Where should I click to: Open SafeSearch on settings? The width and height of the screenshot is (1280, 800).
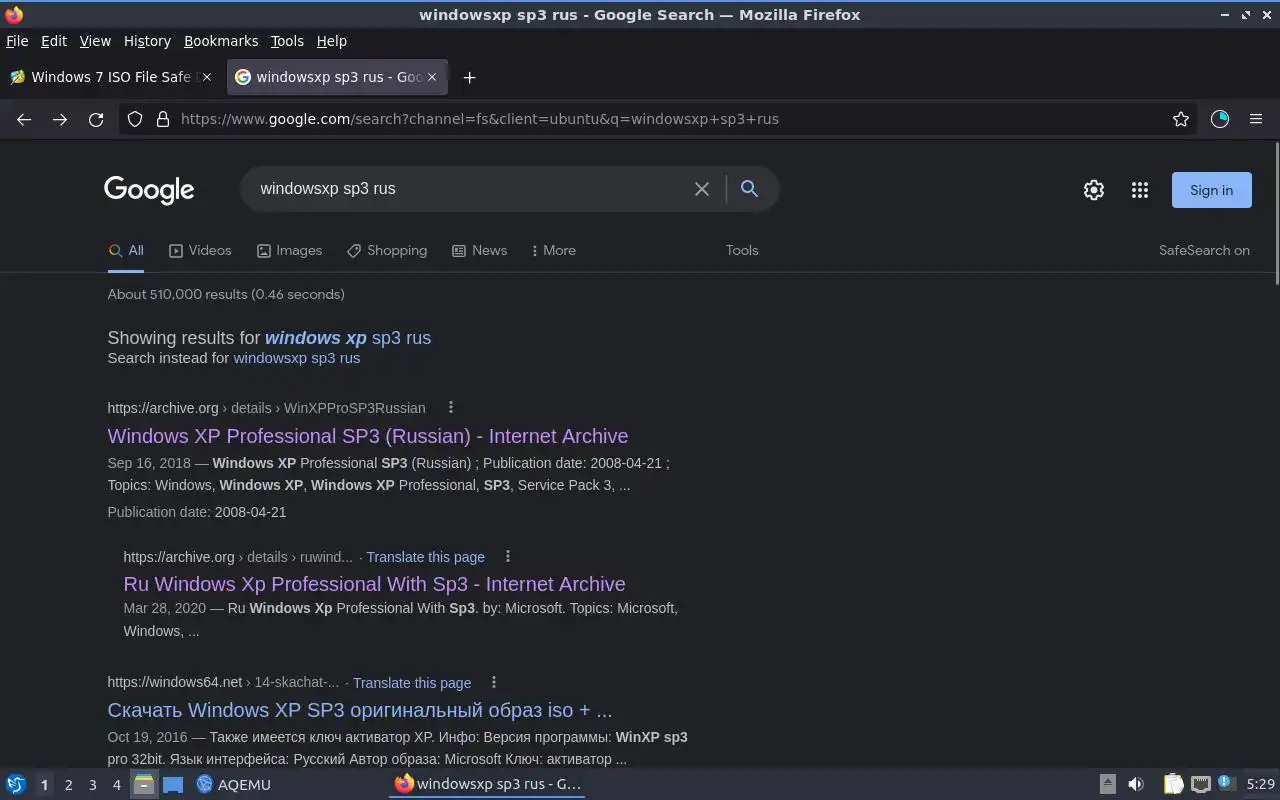coord(1204,251)
